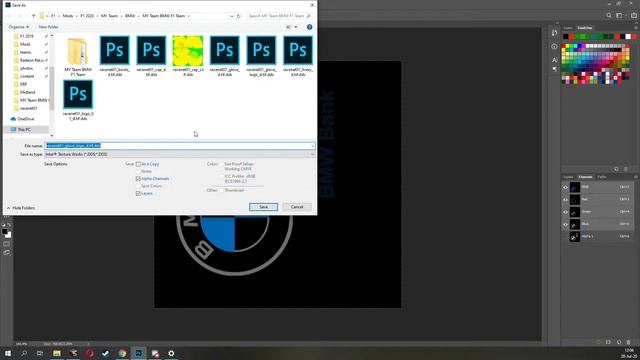Click the foreground color square in toolbar
Viewport: 640px width, 360px height.
pos(4,232)
